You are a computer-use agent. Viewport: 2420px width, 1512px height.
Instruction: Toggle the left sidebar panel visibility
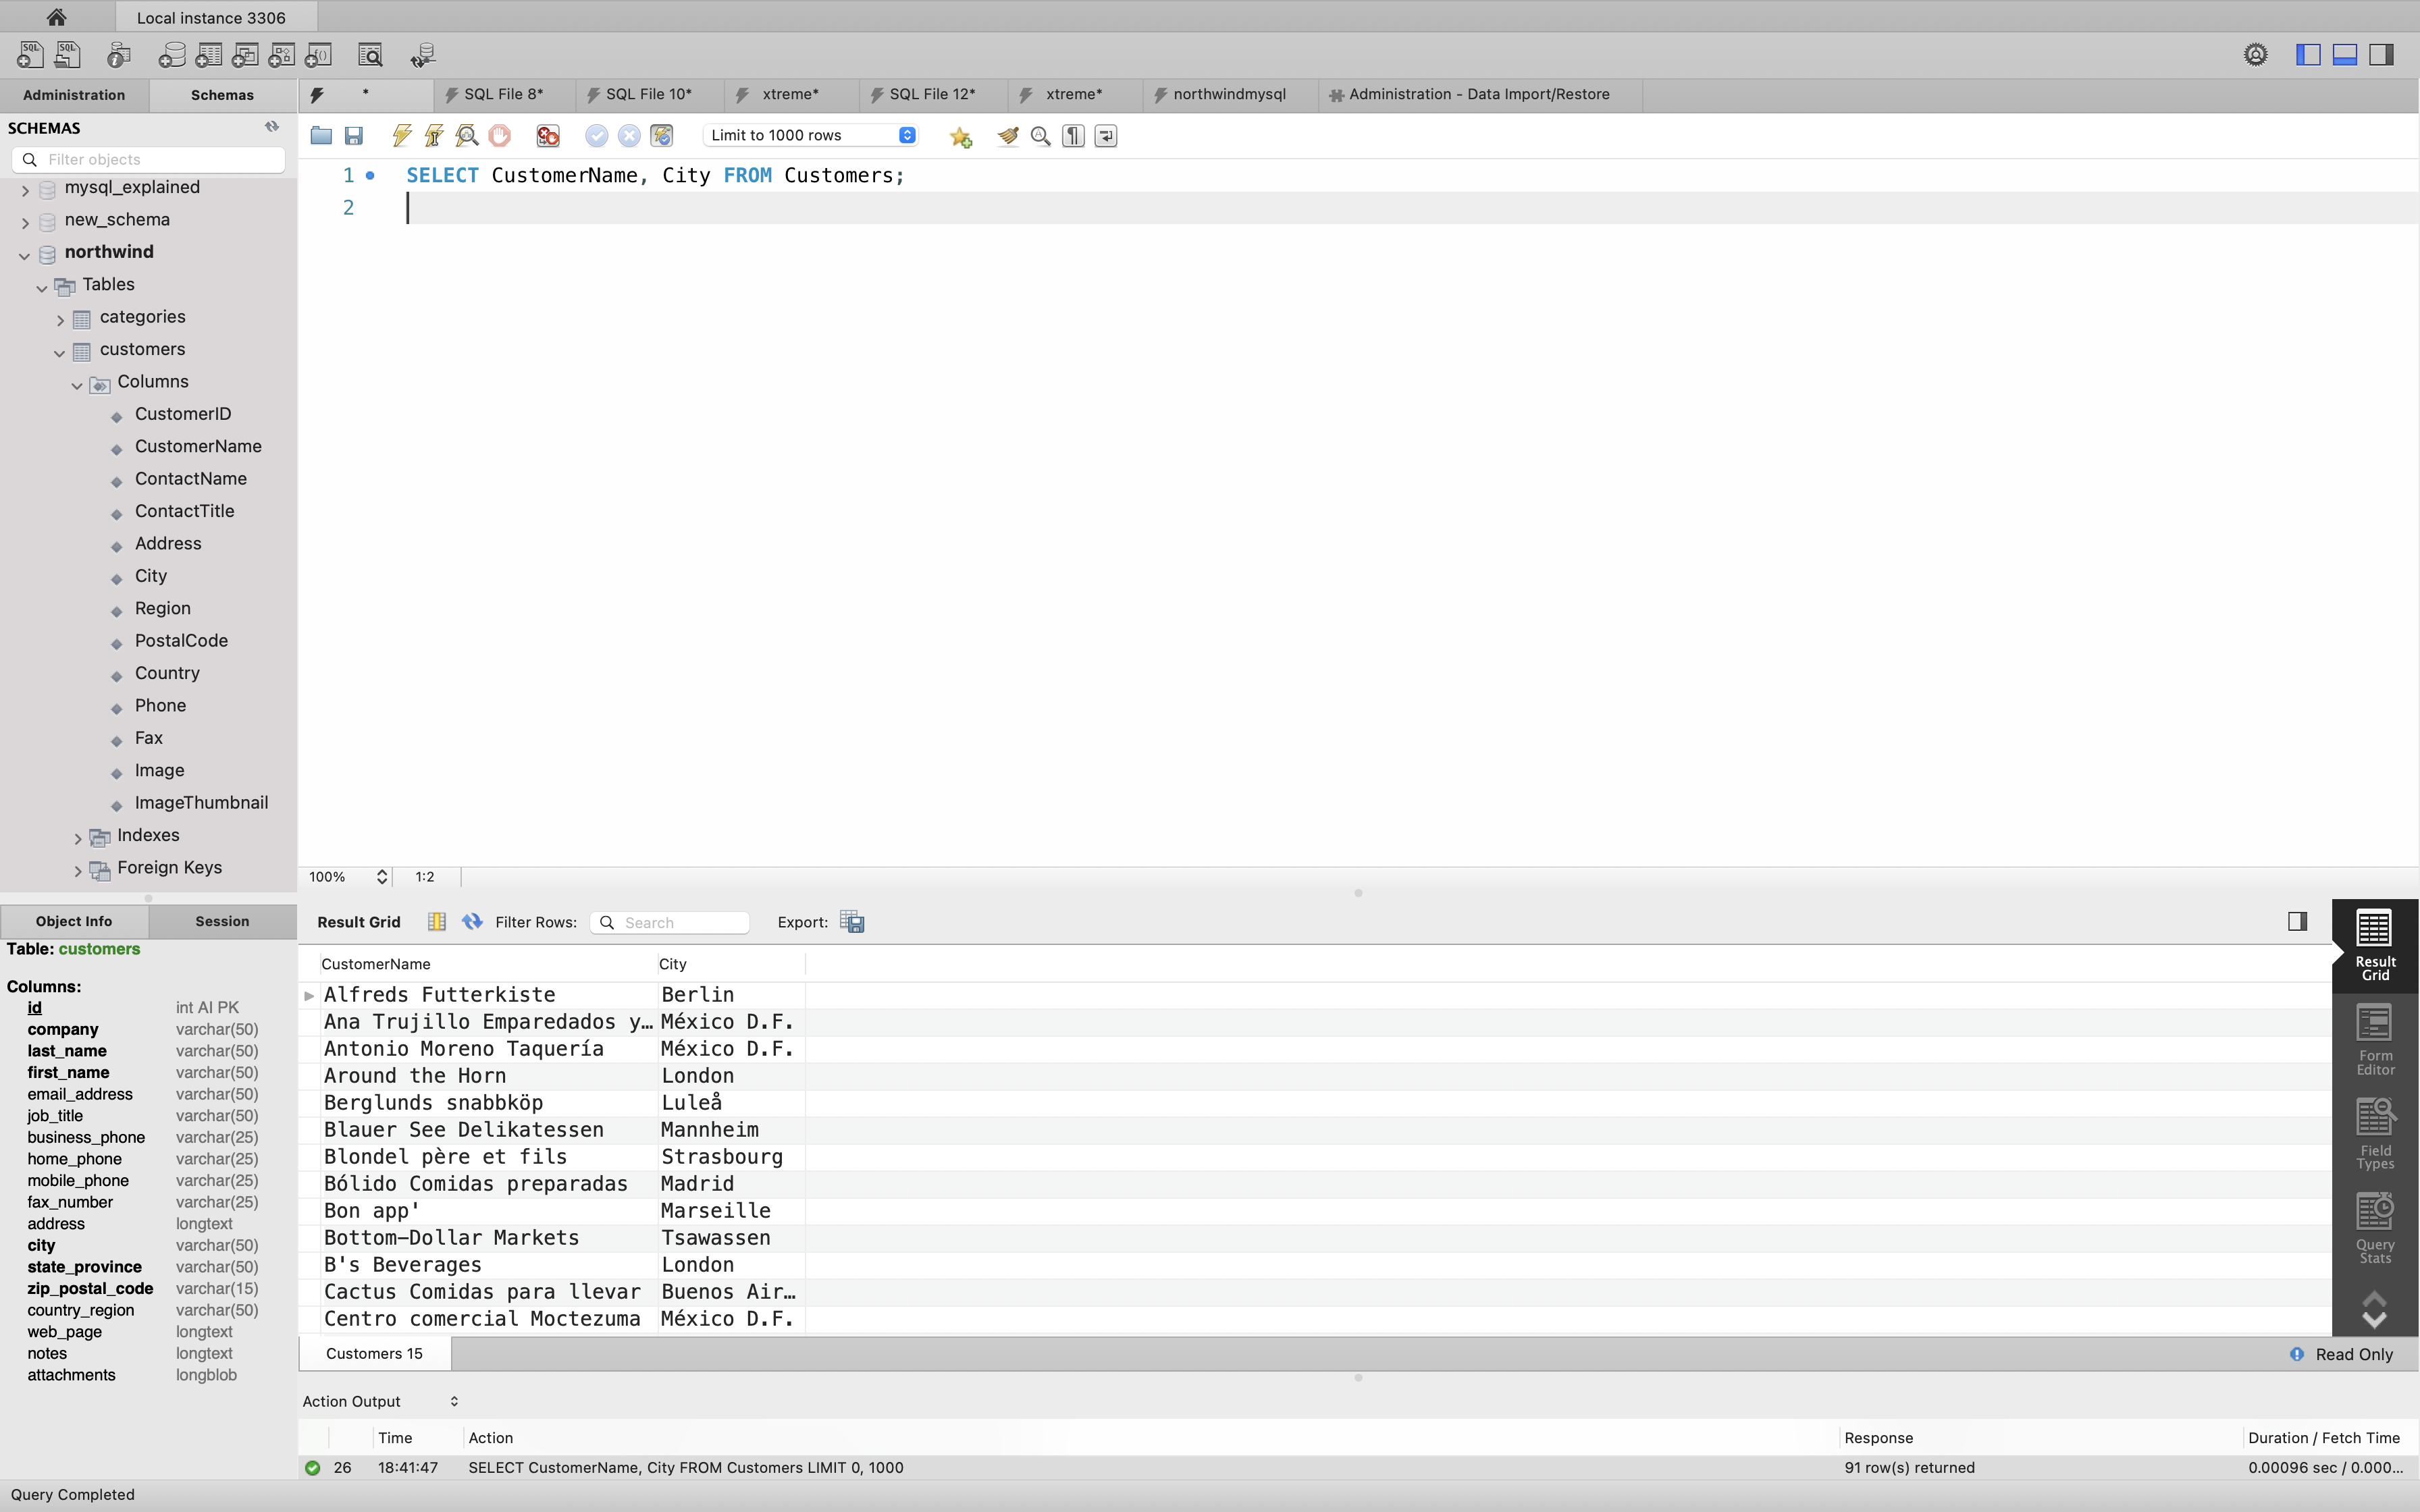(2308, 55)
